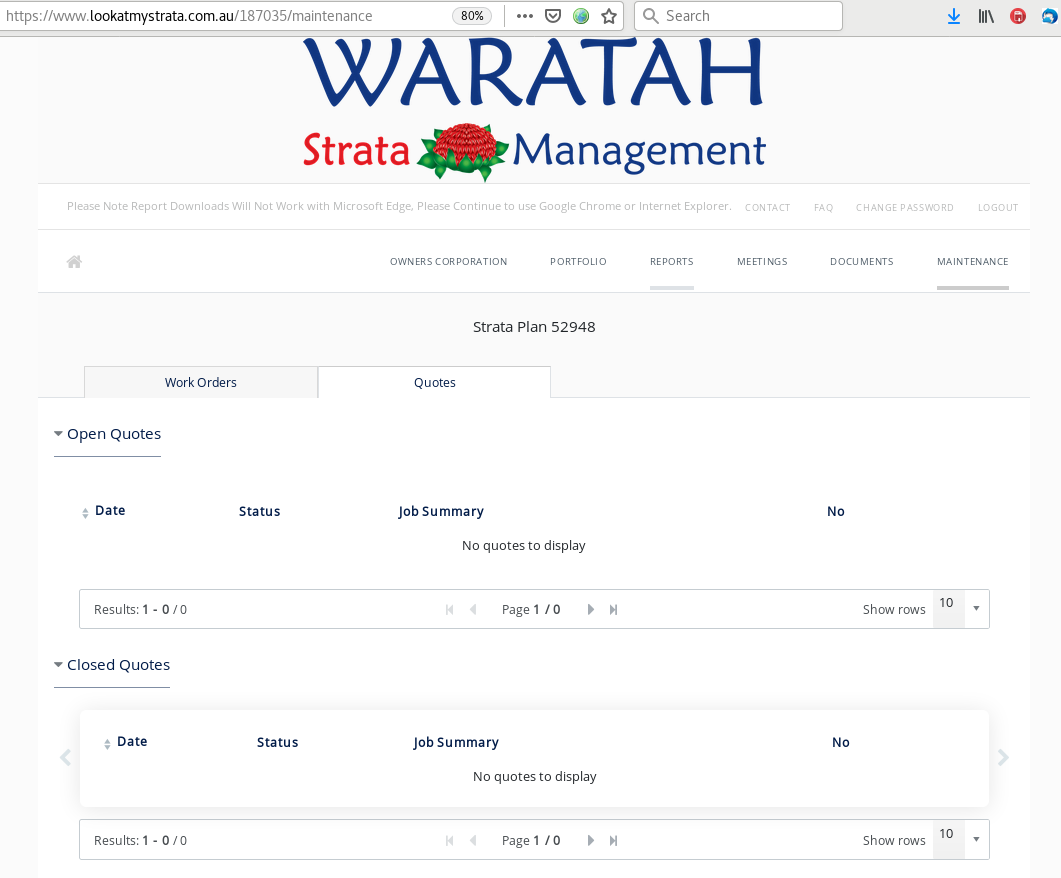This screenshot has width=1061, height=878.
Task: Go to previous page of Open Quotes
Action: [x=473, y=609]
